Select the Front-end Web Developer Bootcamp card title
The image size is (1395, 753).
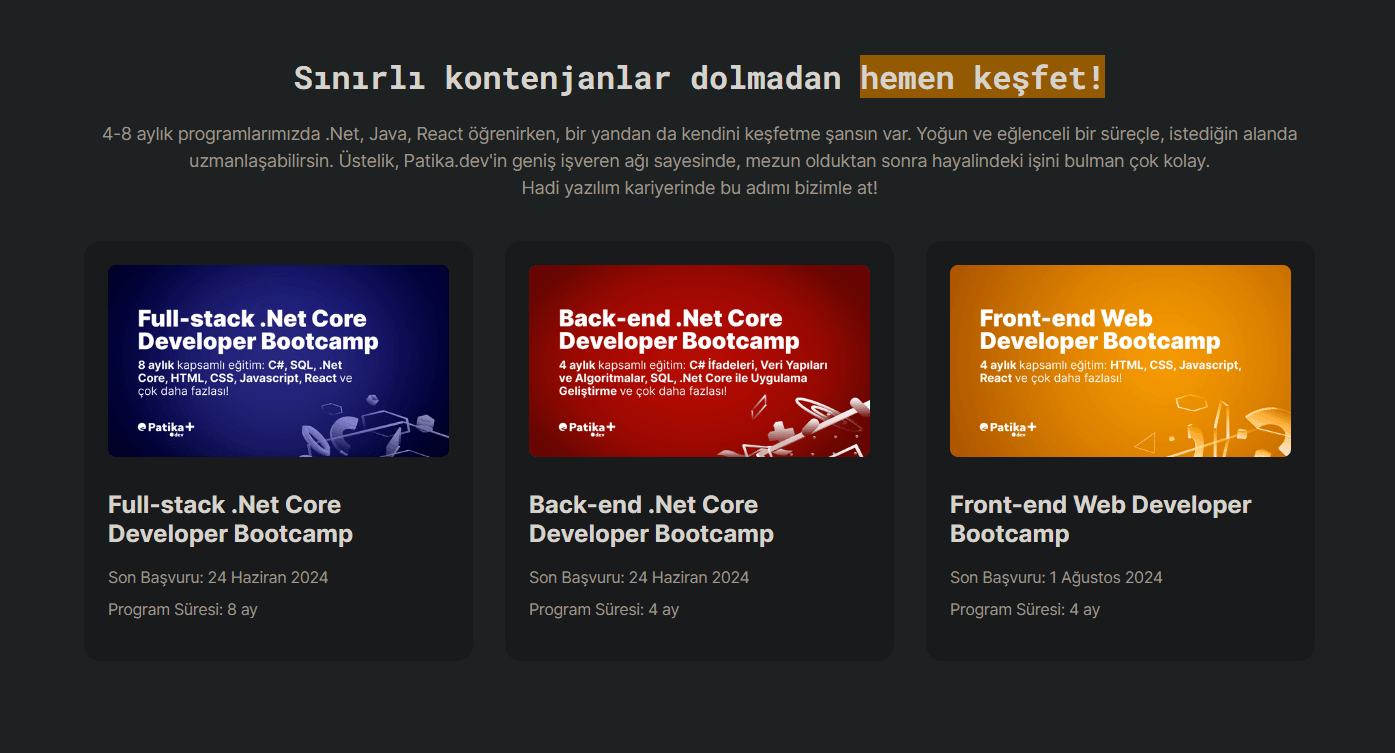(x=1100, y=519)
